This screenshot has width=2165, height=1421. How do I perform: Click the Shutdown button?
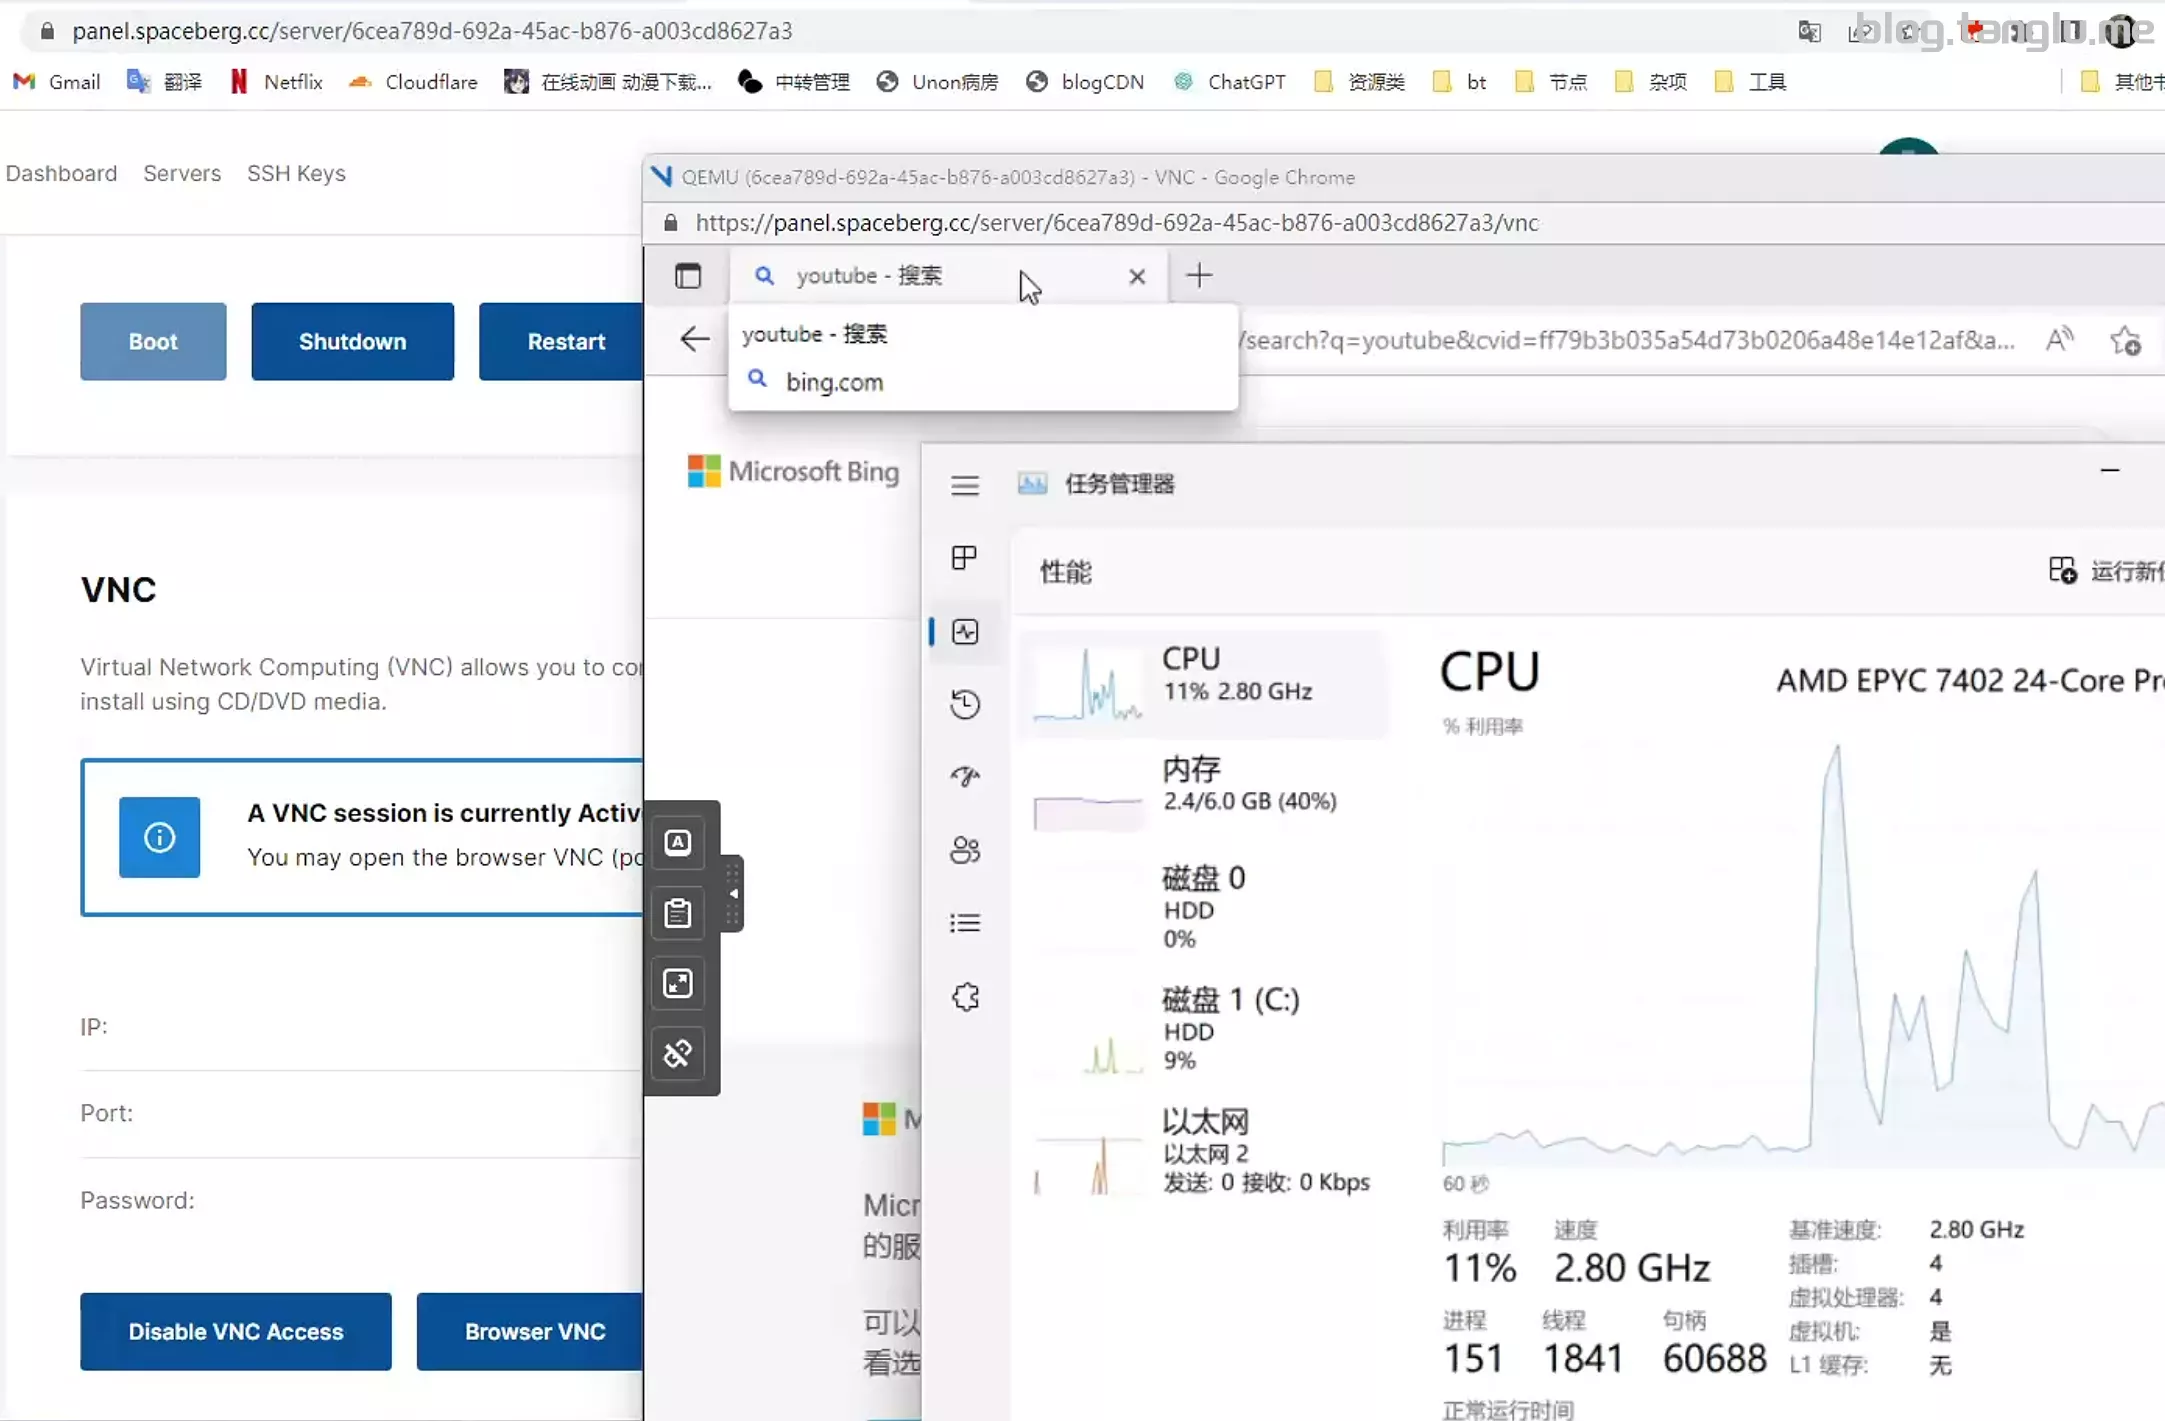(x=352, y=341)
